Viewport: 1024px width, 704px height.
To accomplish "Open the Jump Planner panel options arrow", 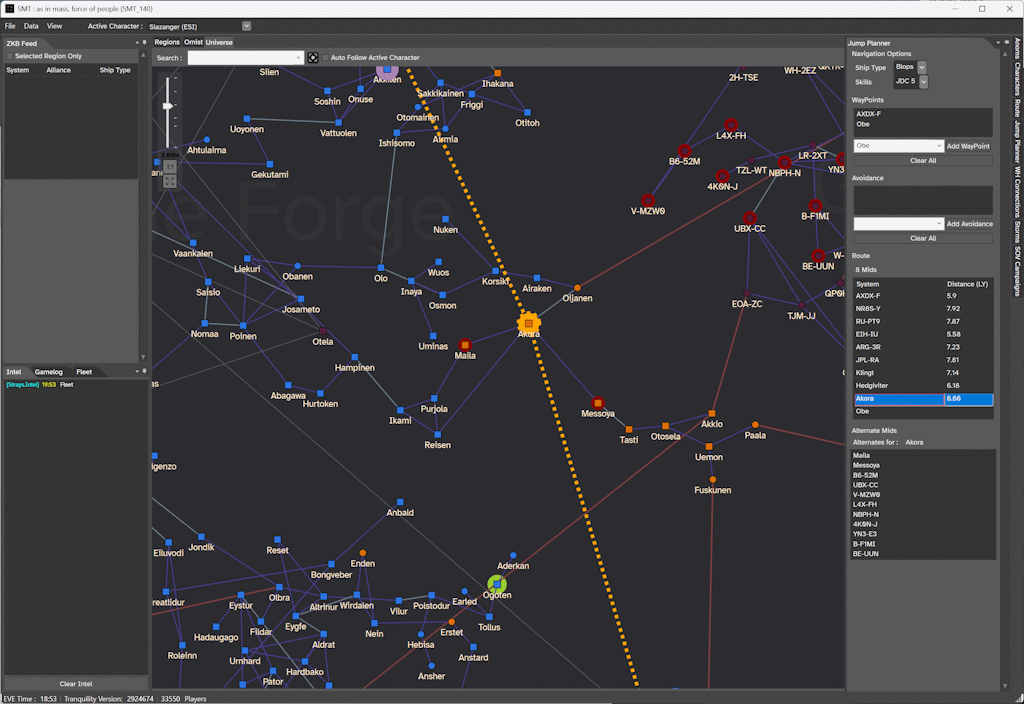I will (998, 43).
